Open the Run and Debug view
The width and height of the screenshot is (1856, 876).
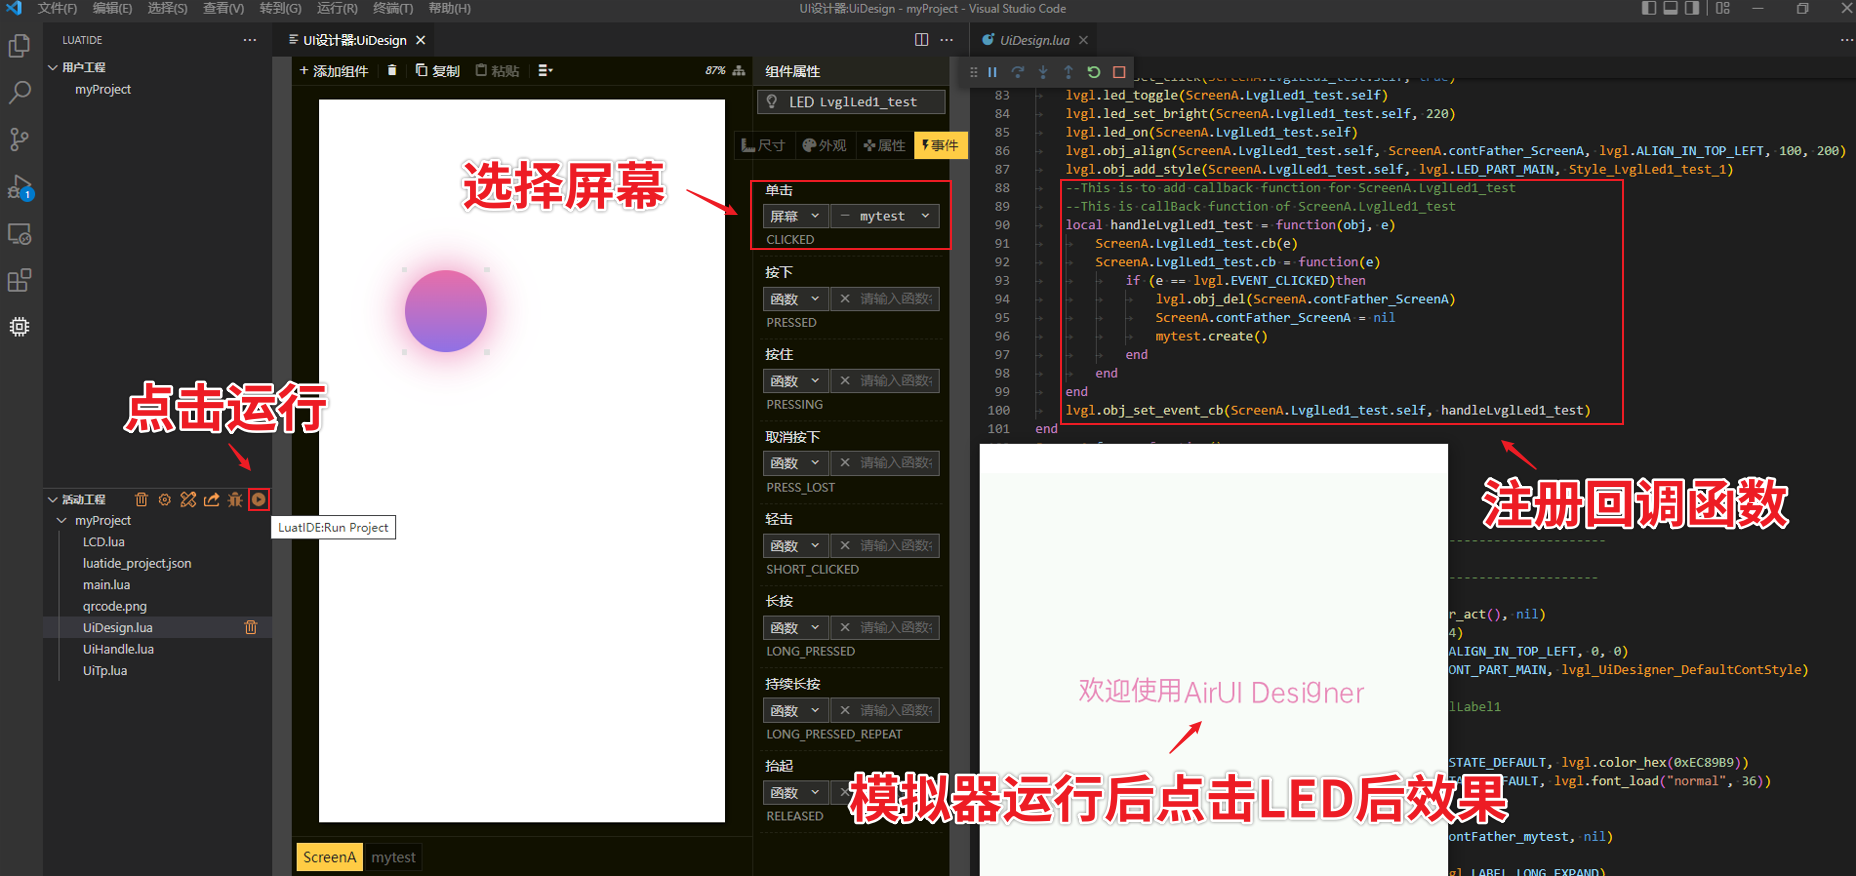pyautogui.click(x=19, y=187)
